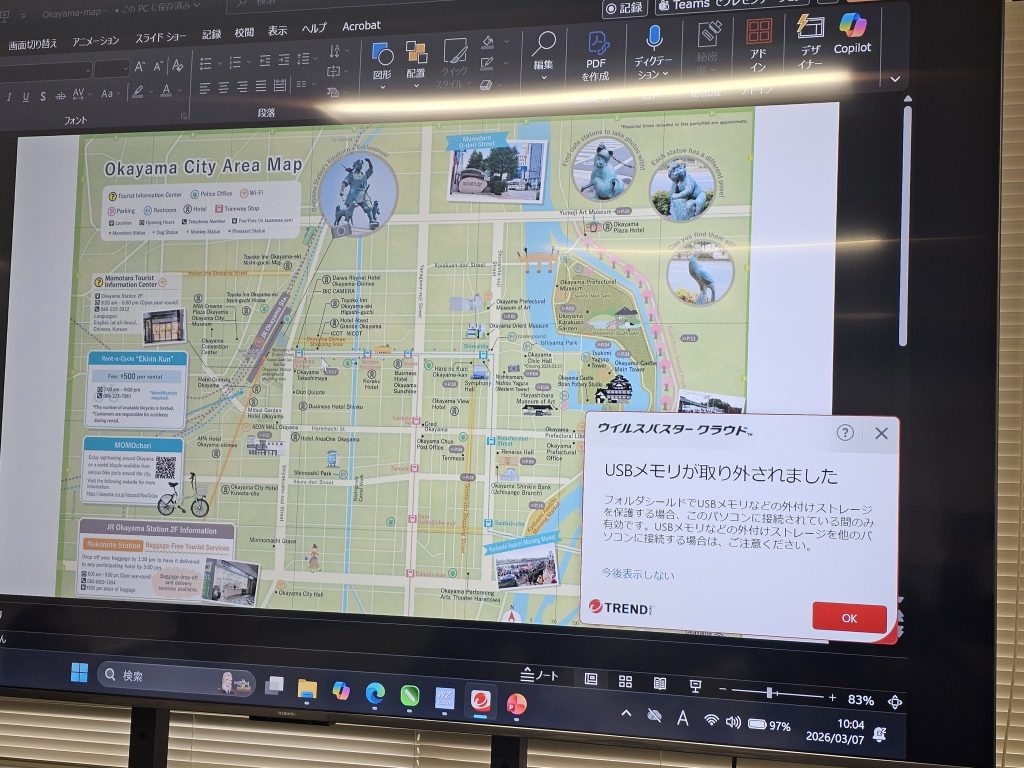Switch to Reading view in status bar
This screenshot has width=1024, height=768.
click(x=660, y=683)
